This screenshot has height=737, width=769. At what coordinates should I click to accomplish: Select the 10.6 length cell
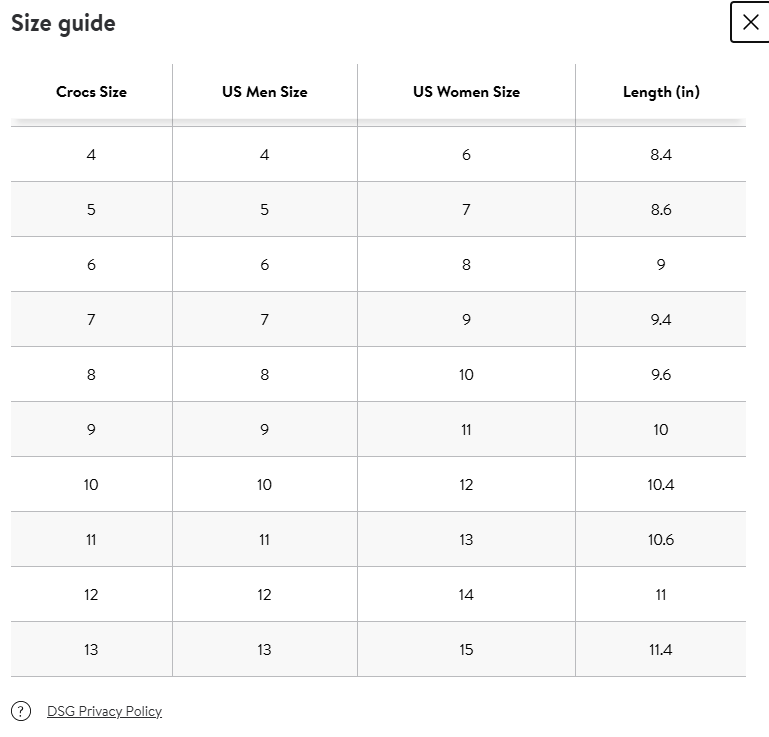[x=660, y=540]
